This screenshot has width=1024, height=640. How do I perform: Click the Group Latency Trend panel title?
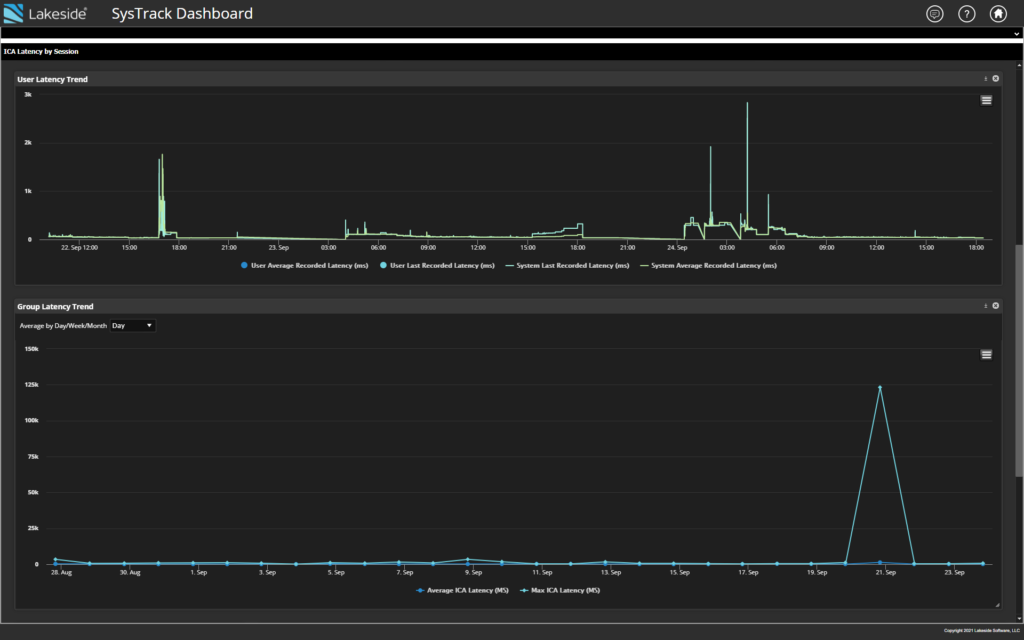coord(56,307)
